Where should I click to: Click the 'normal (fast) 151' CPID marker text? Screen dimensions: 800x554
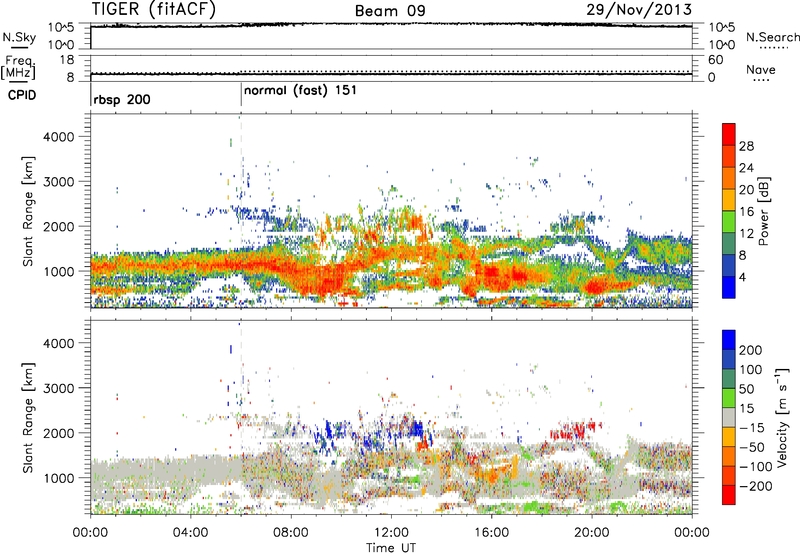click(300, 91)
